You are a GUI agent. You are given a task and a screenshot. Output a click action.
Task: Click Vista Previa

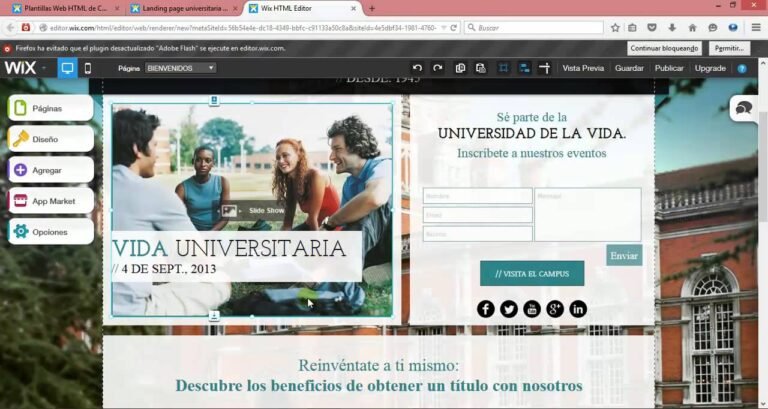click(583, 68)
